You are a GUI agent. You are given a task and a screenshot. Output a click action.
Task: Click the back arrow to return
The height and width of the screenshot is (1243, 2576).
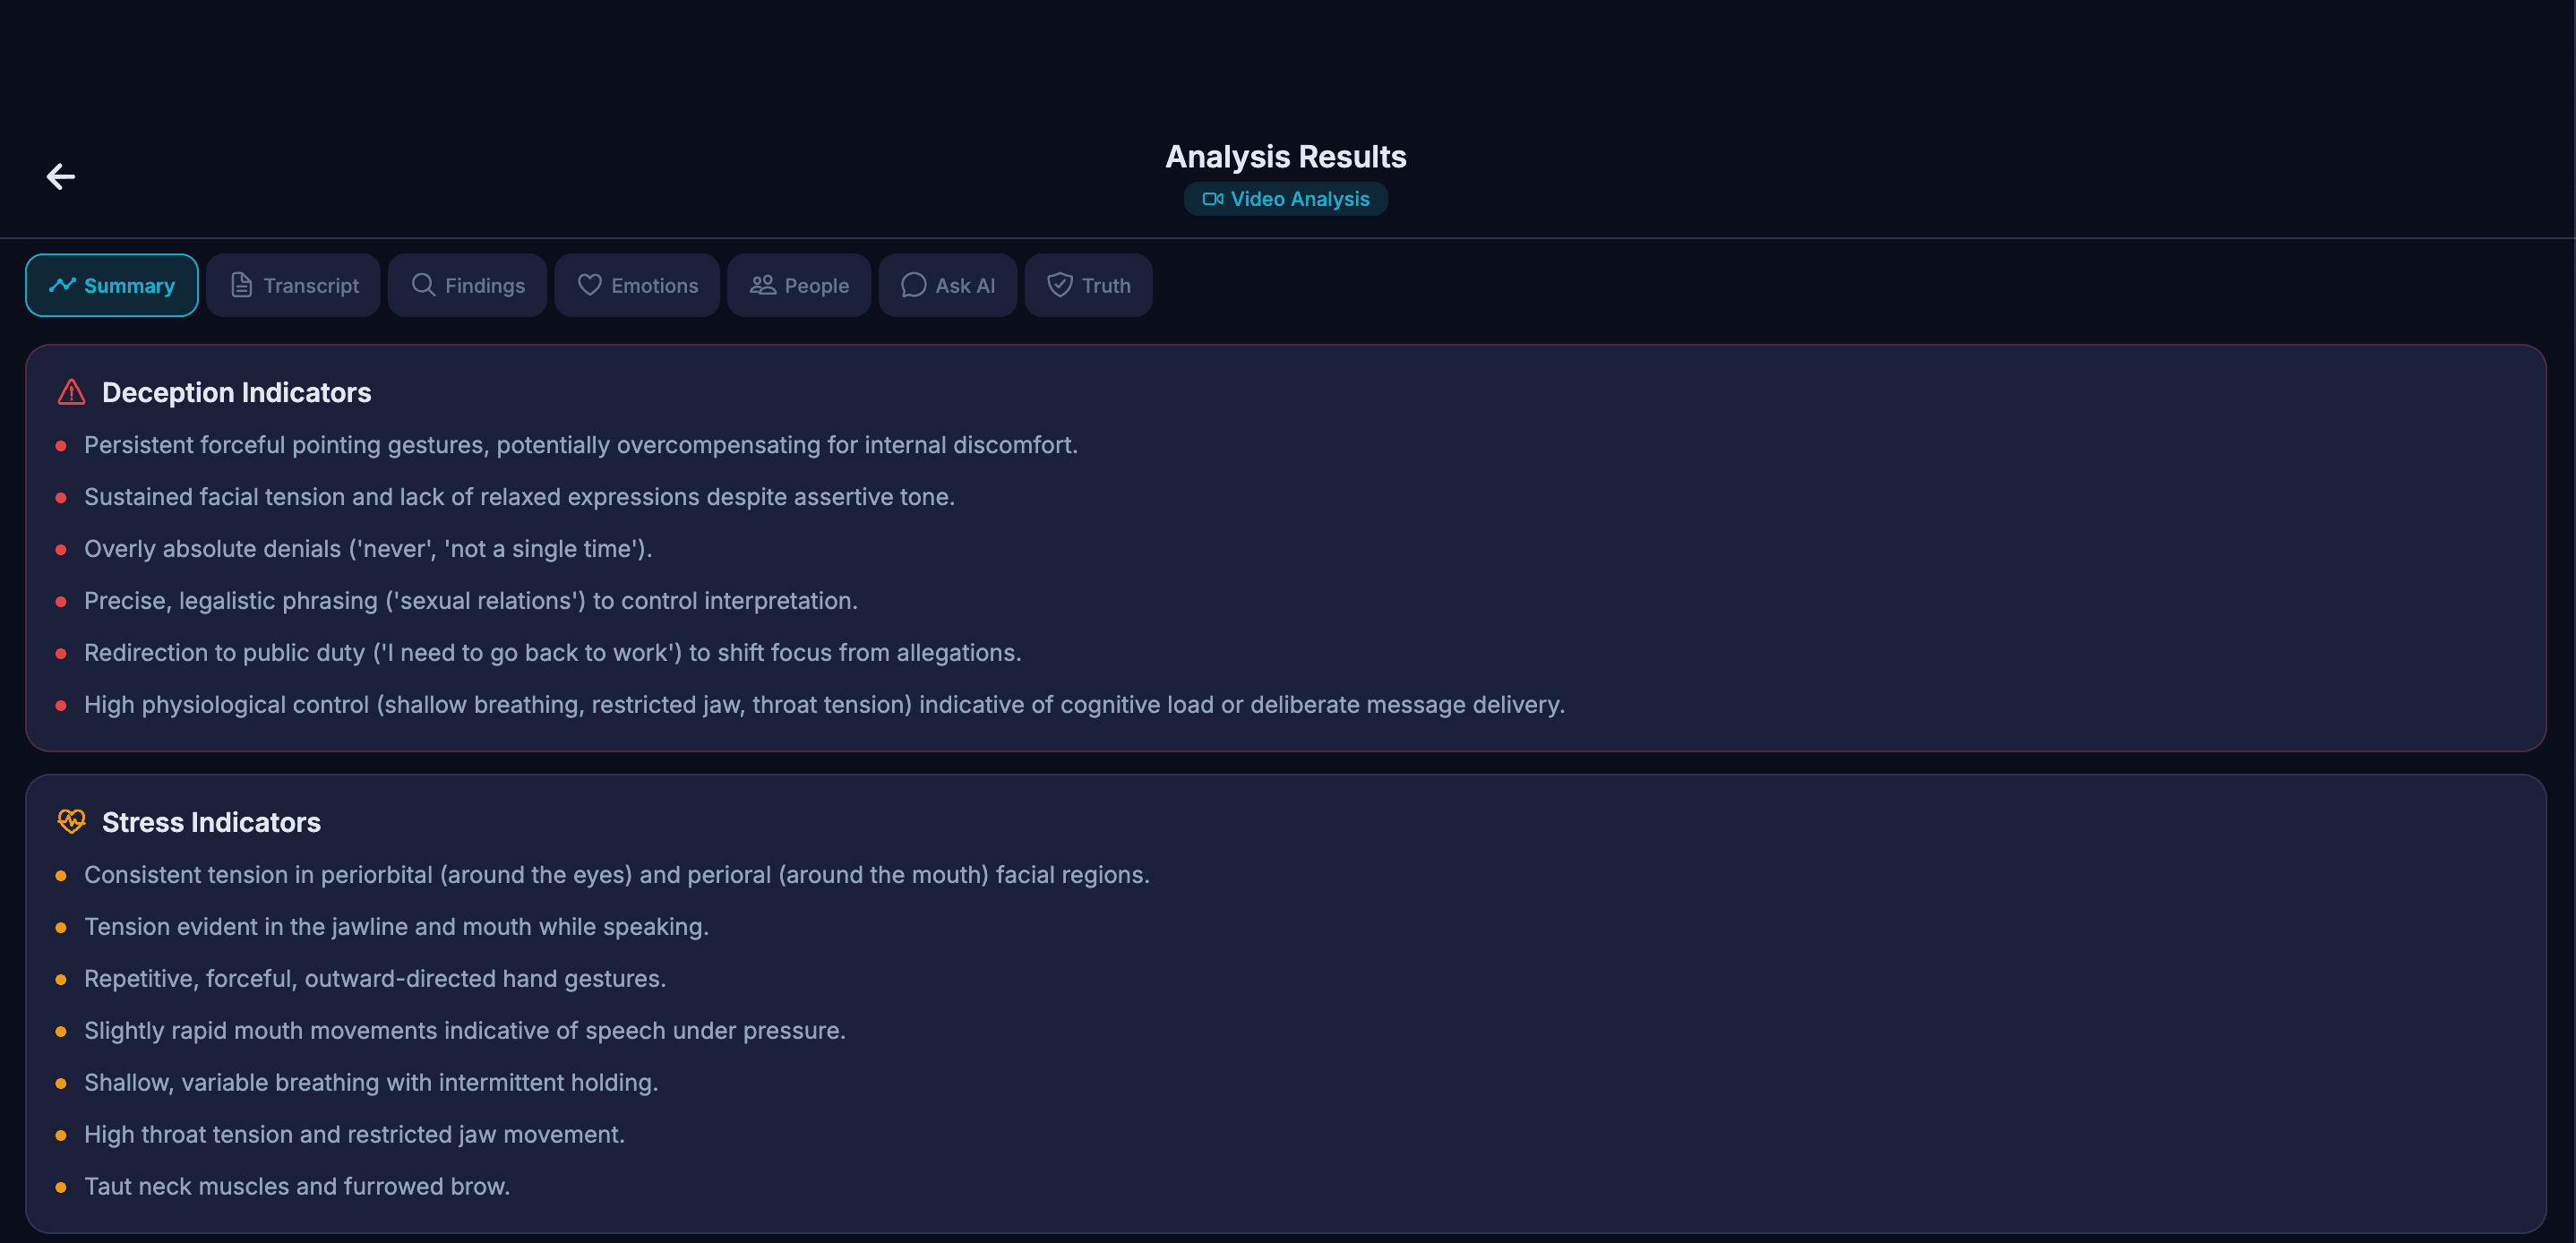click(x=61, y=176)
